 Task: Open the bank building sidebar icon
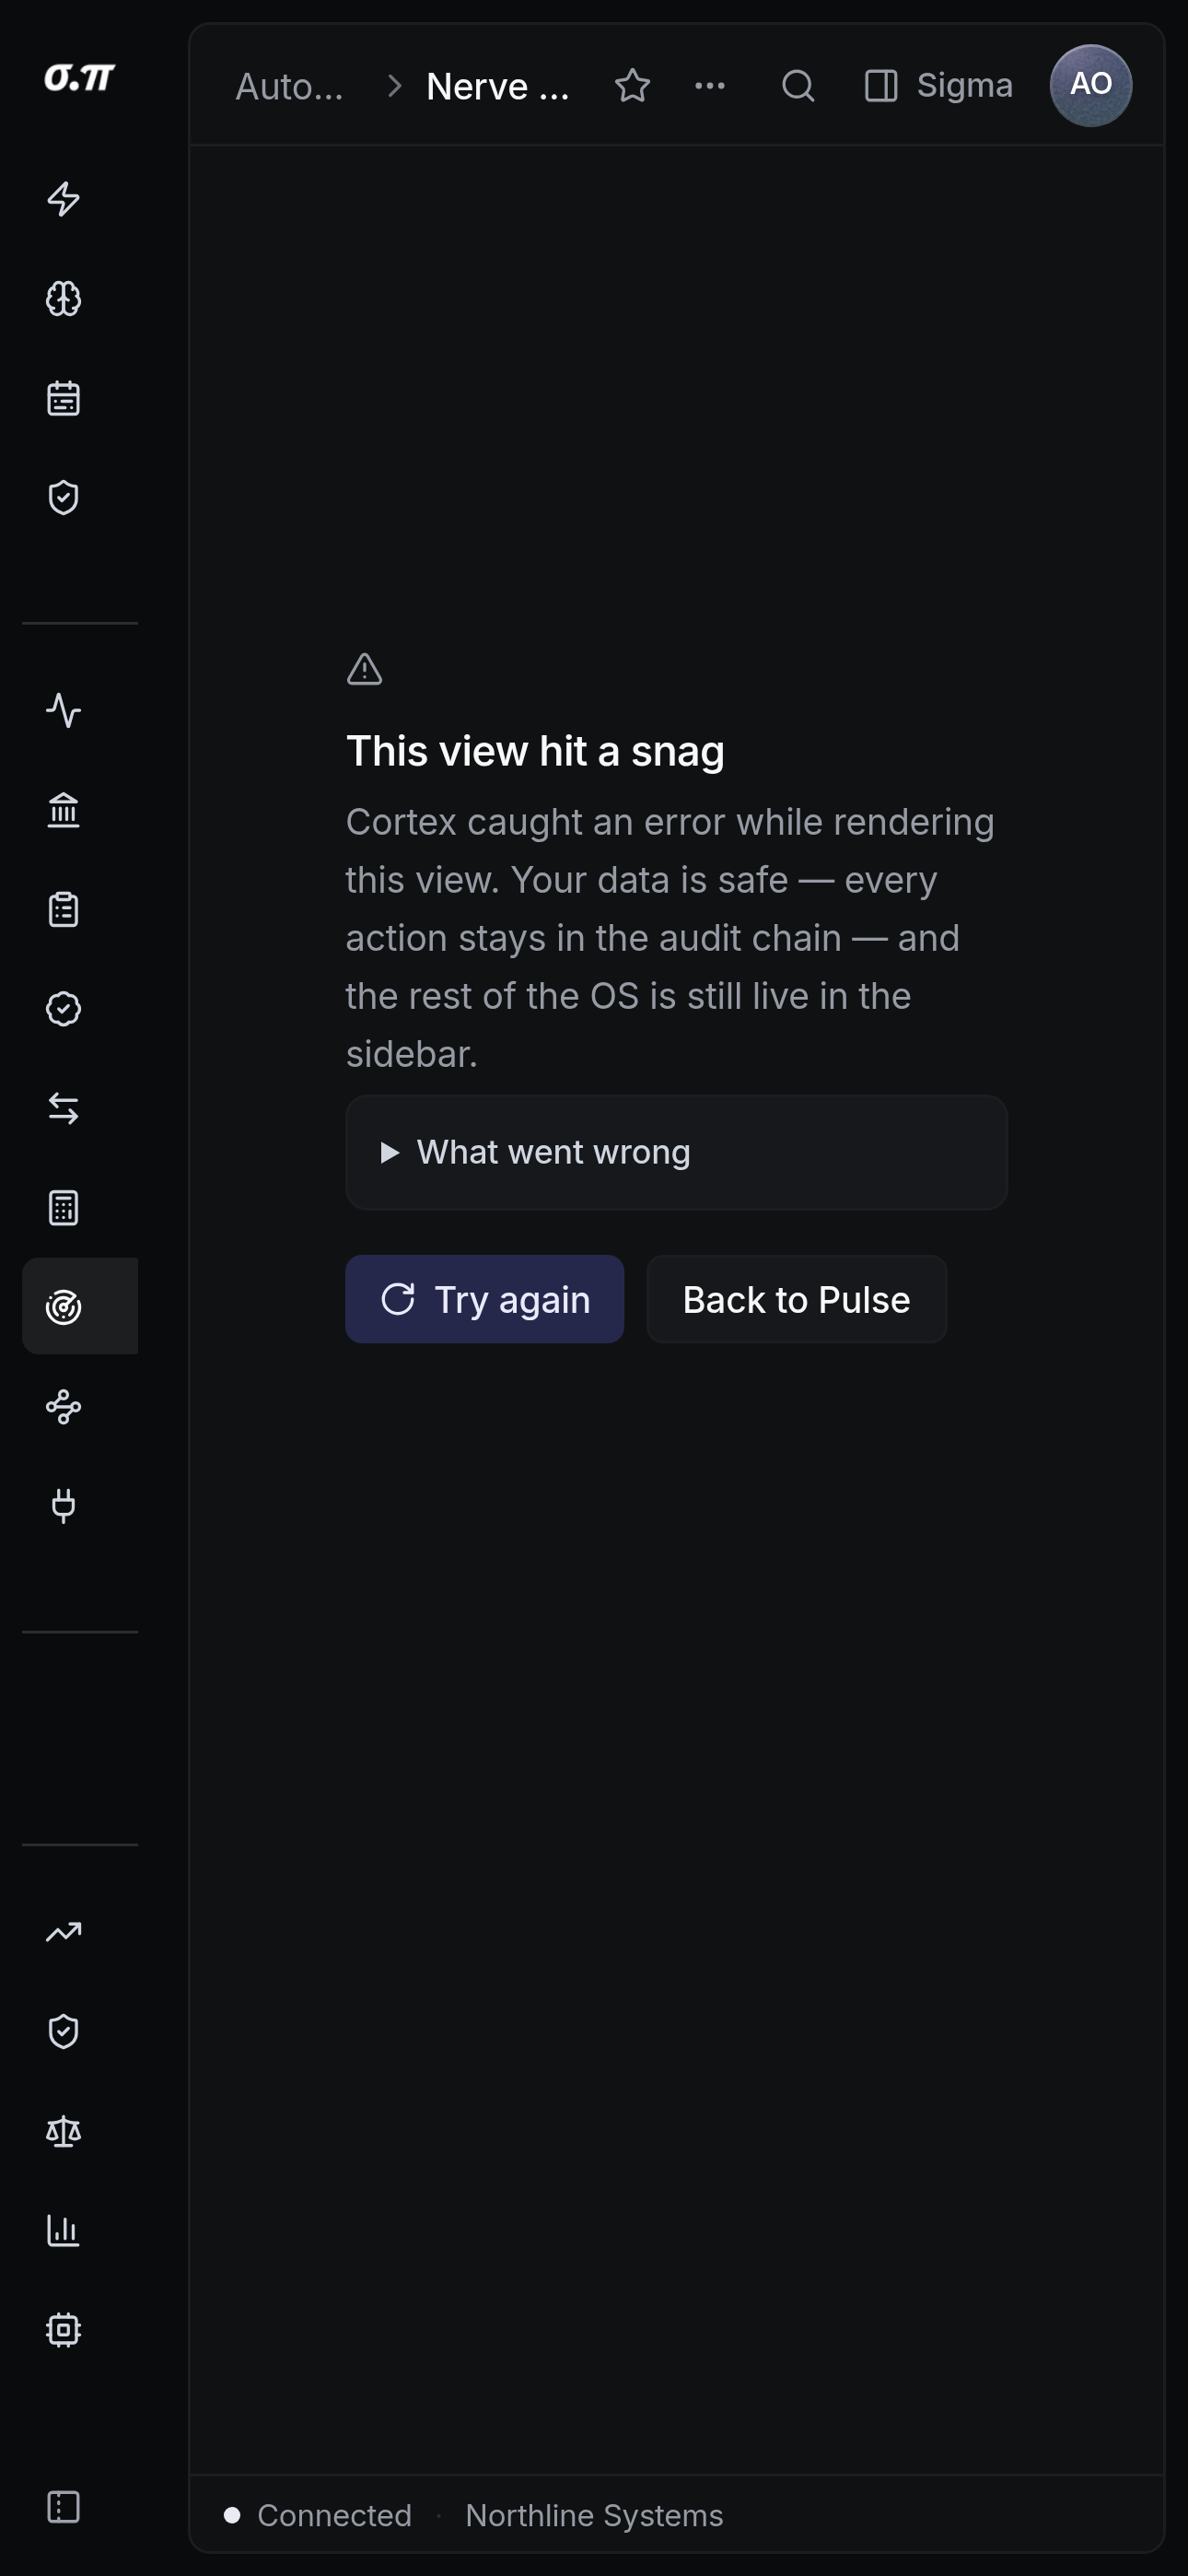pyautogui.click(x=64, y=810)
